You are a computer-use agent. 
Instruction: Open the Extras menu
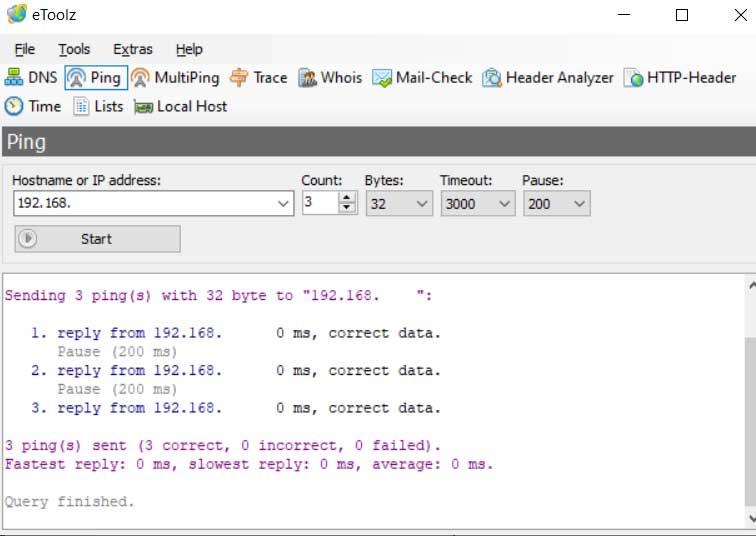[133, 49]
